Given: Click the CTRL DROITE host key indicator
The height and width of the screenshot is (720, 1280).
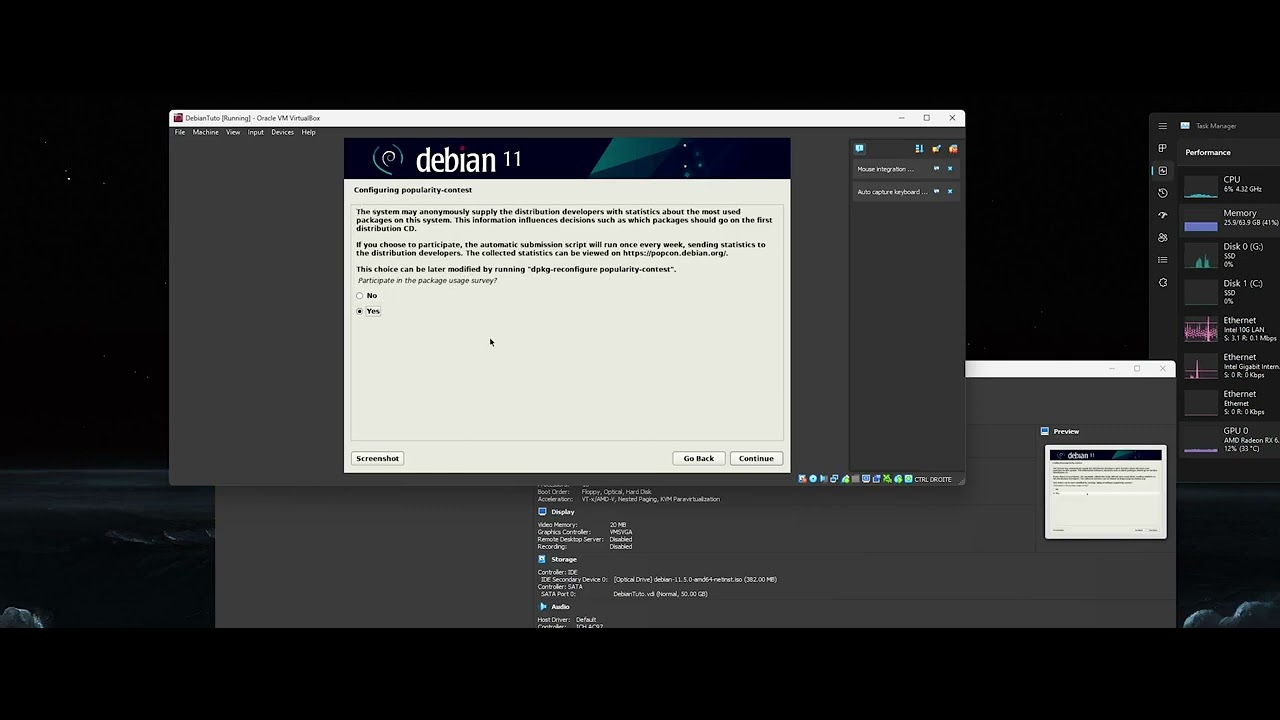Looking at the screenshot, I should (x=933, y=479).
